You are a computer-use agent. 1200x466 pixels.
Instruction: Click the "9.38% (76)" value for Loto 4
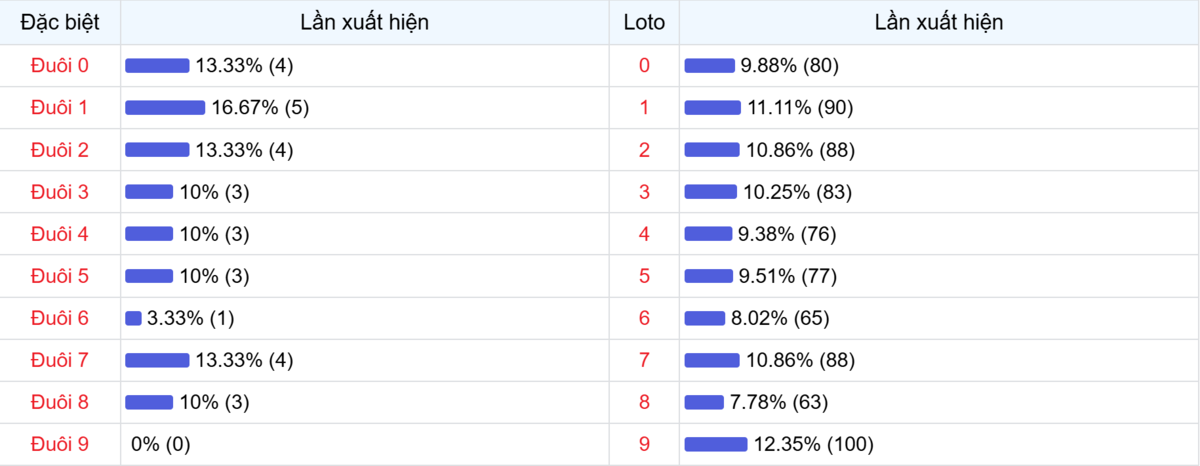[787, 234]
